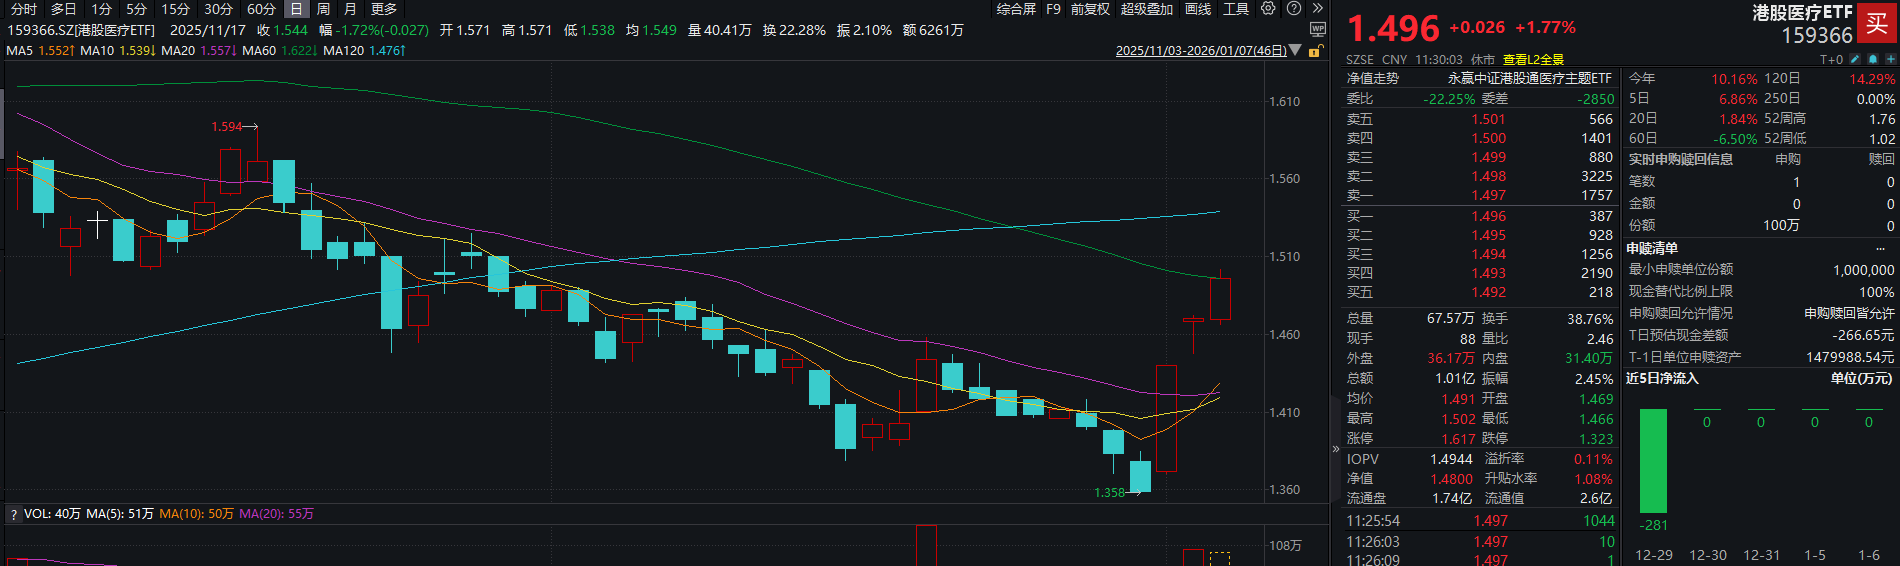Click IOPV value 1.4944
This screenshot has width=1900, height=566.
click(x=1451, y=459)
